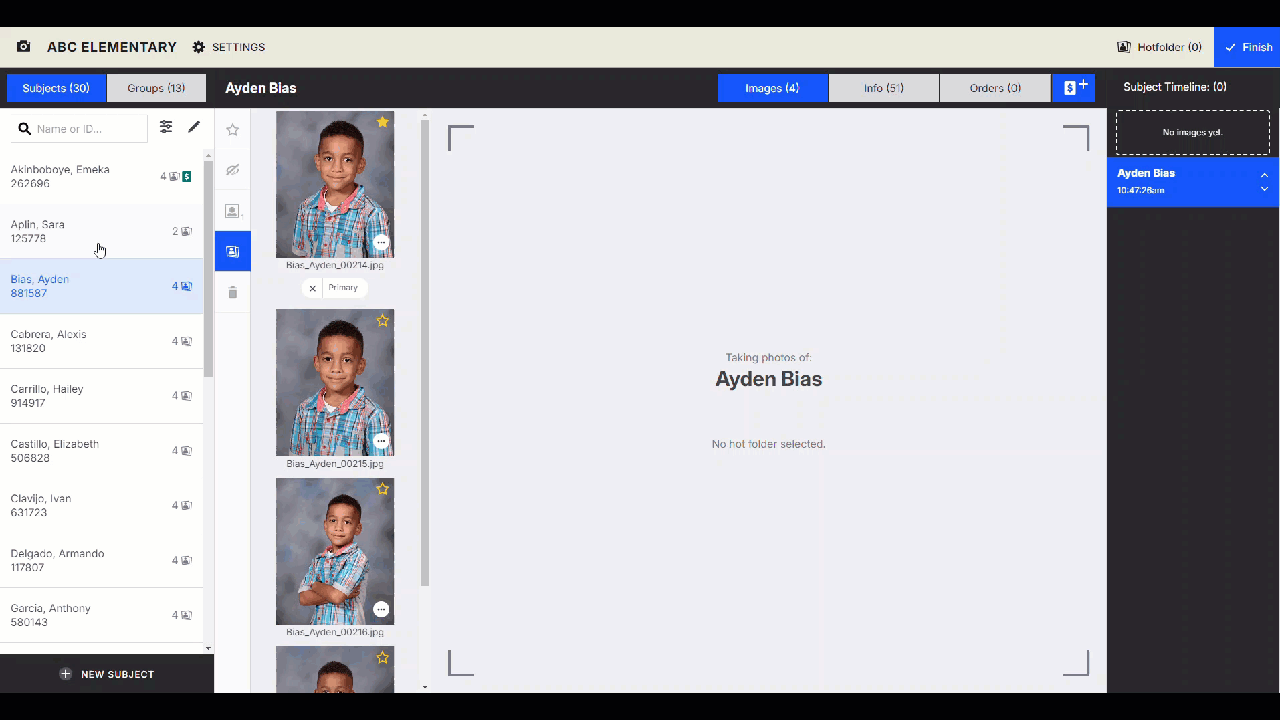Select the favorites star filter in image sidebar
The width and height of the screenshot is (1280, 720).
[x=233, y=130]
